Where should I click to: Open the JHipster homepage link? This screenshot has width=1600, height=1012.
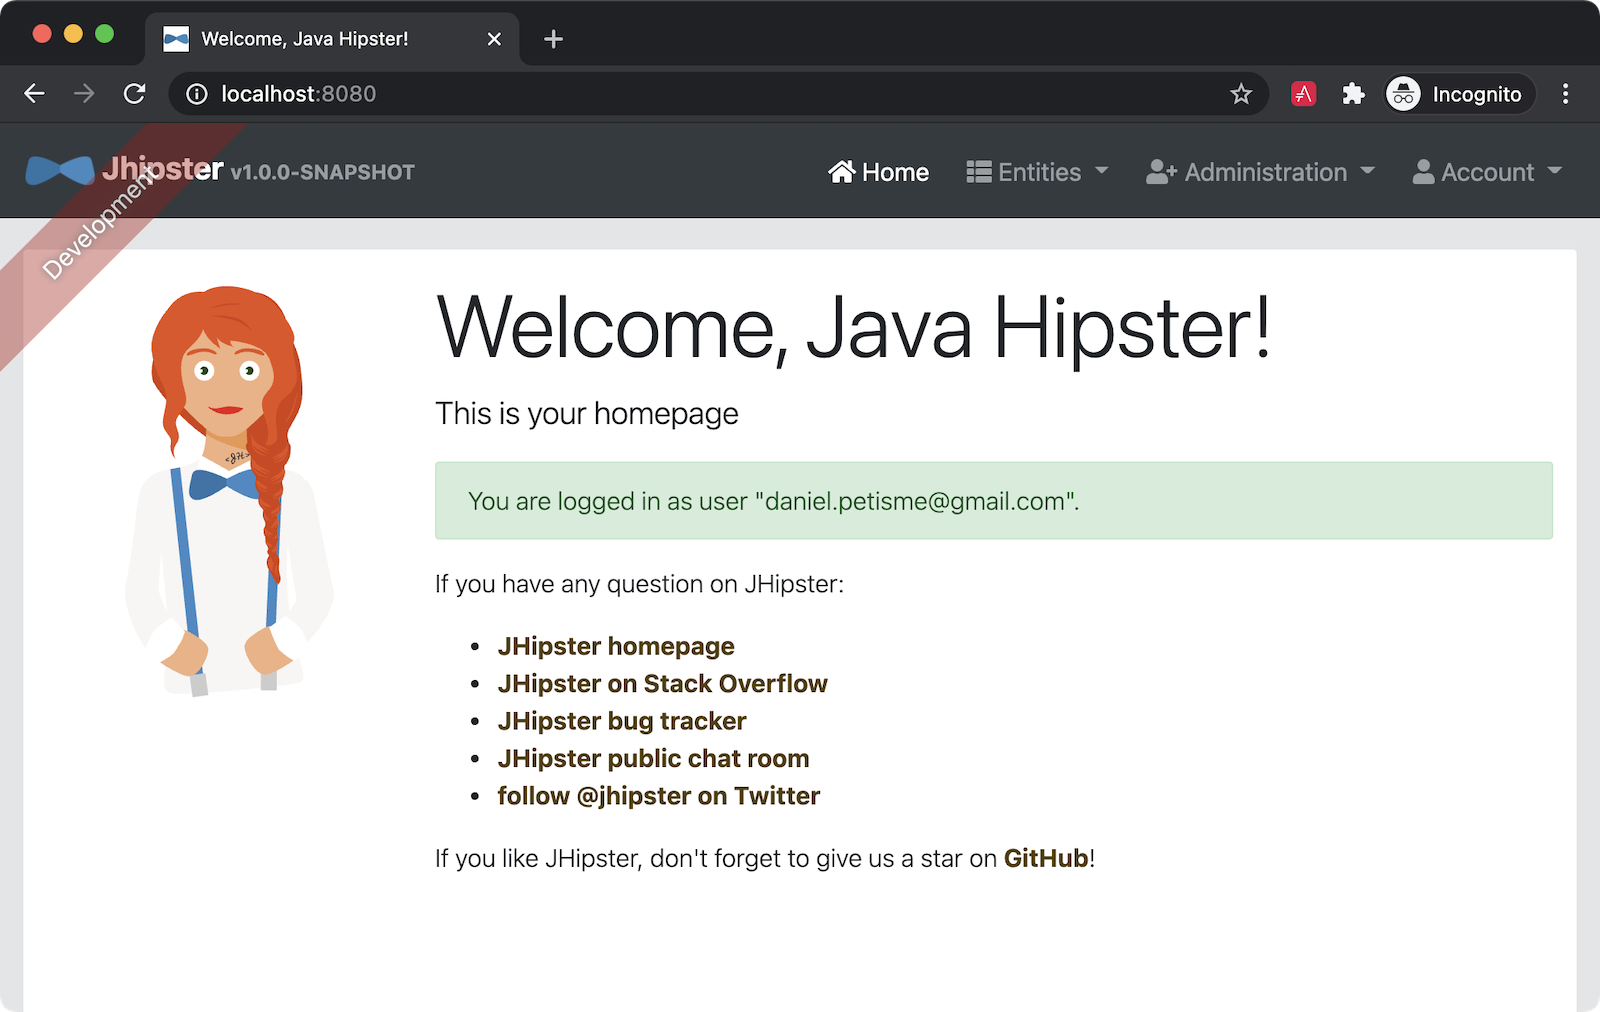[616, 646]
